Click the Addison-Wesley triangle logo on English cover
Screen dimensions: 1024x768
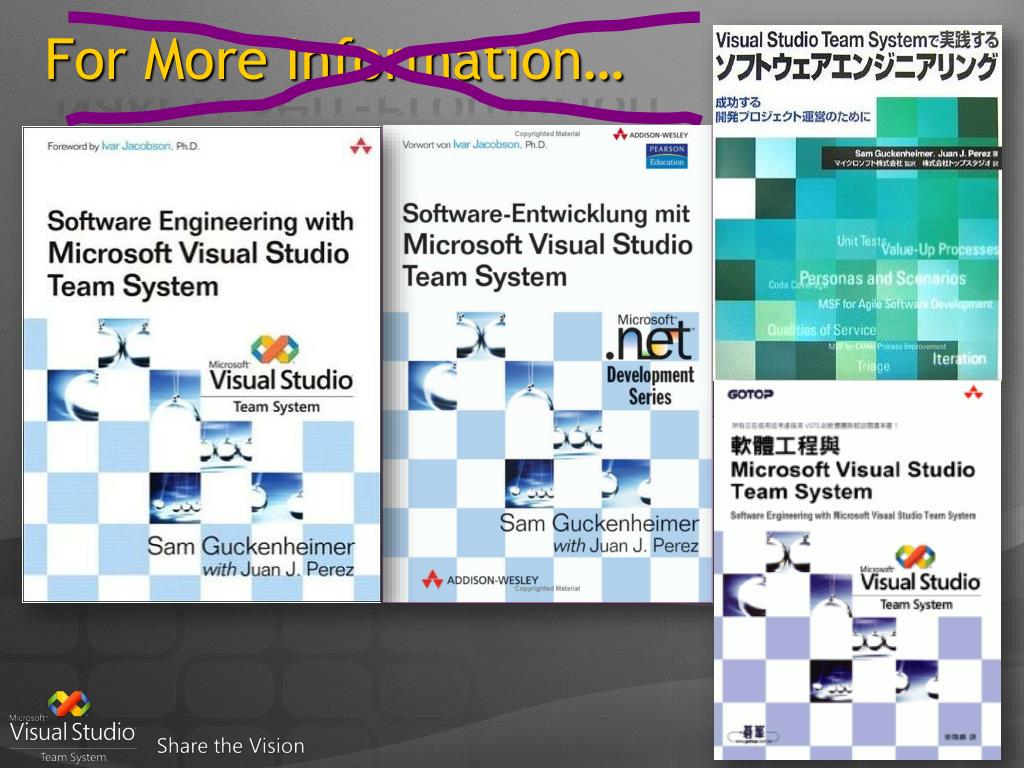coord(360,146)
